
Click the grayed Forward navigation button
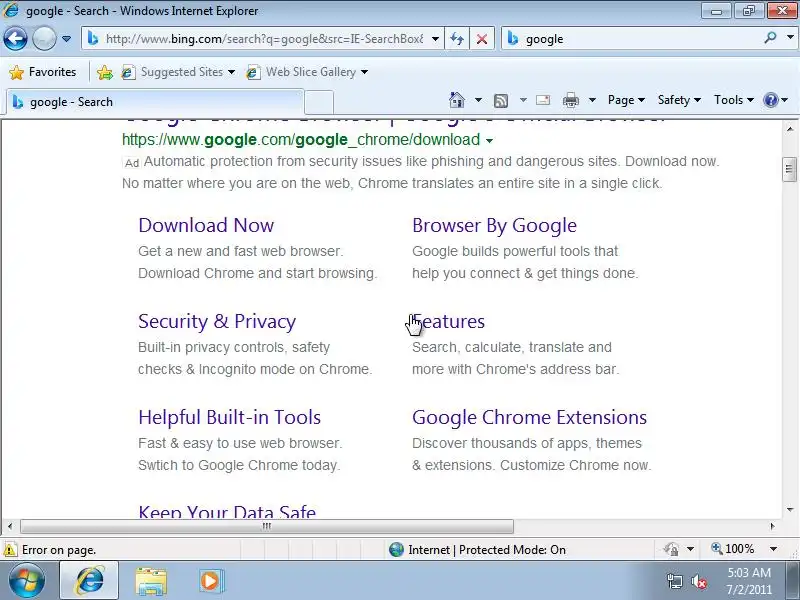click(44, 39)
